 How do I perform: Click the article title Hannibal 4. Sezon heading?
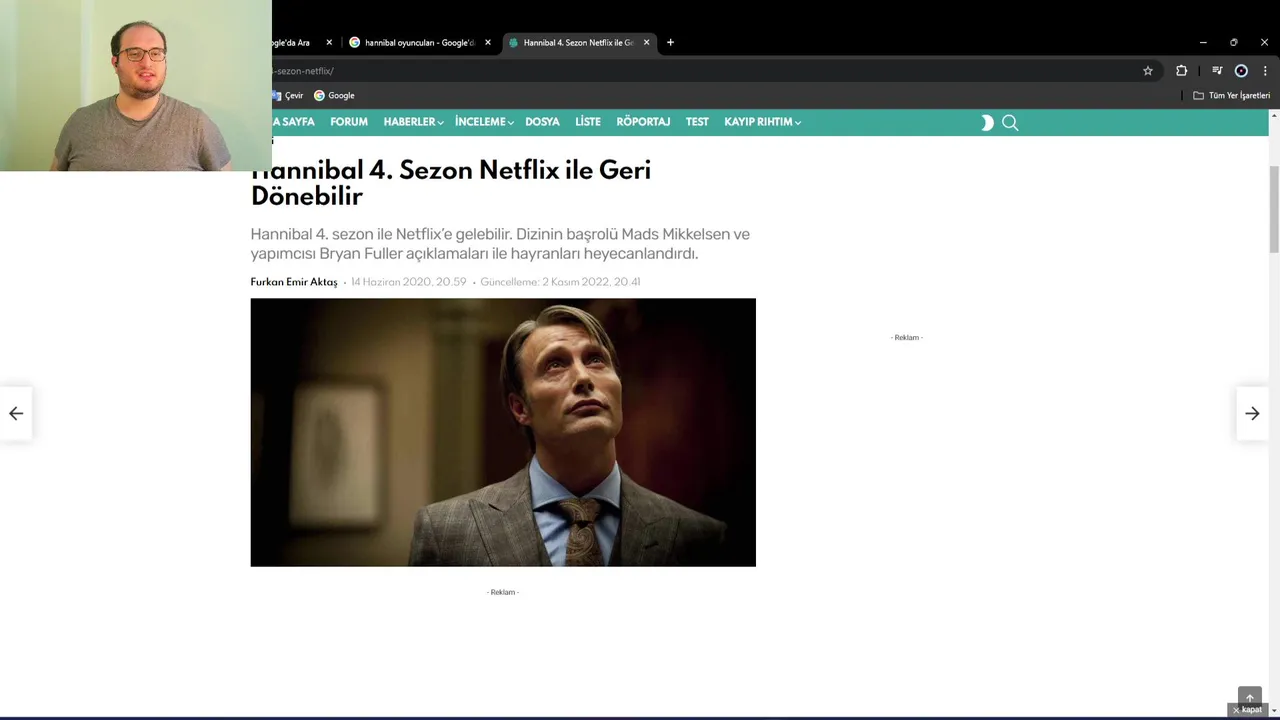point(451,183)
